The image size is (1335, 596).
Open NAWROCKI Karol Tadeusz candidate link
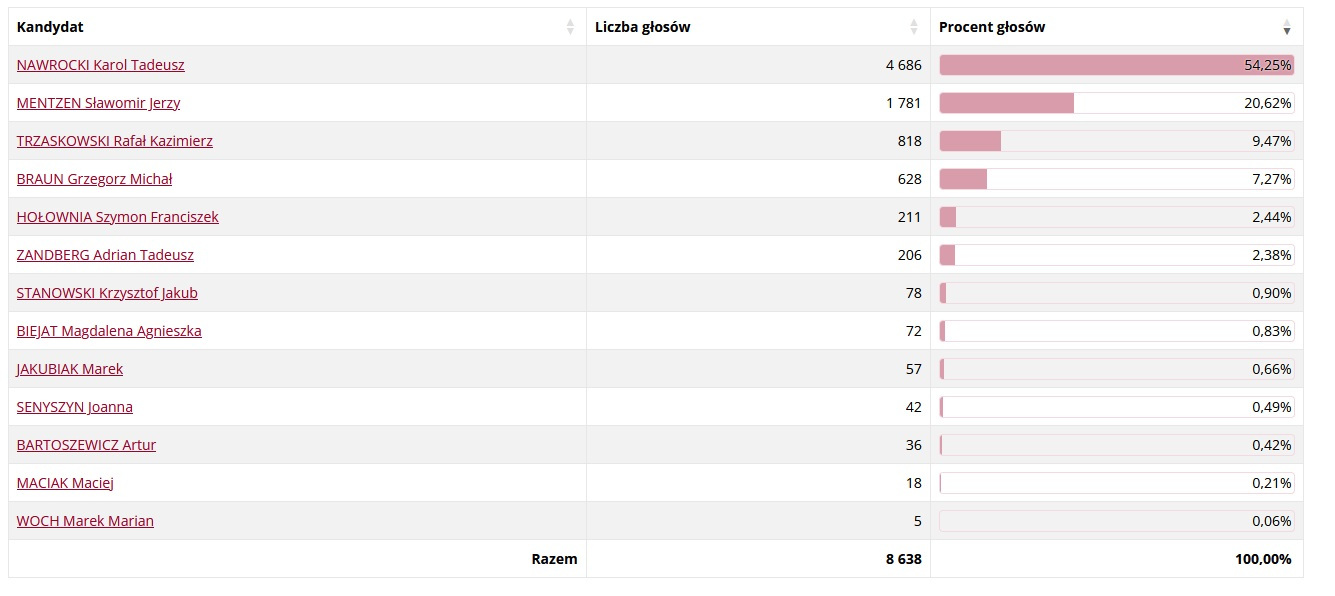pos(101,65)
